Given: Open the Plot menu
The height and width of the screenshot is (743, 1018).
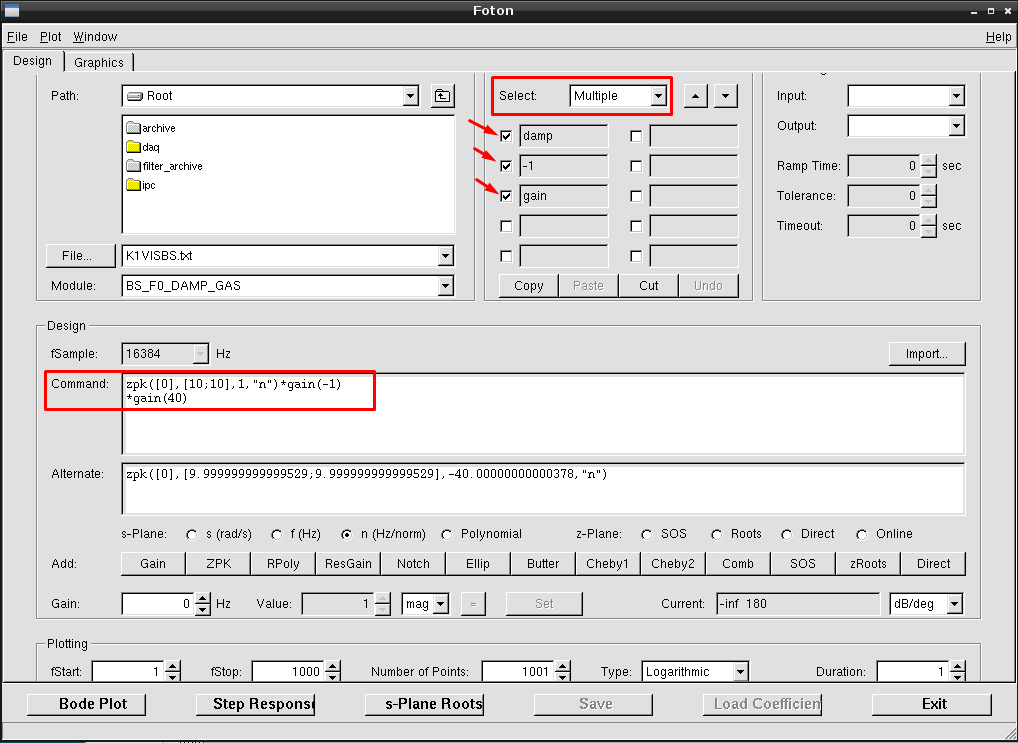Looking at the screenshot, I should point(50,36).
